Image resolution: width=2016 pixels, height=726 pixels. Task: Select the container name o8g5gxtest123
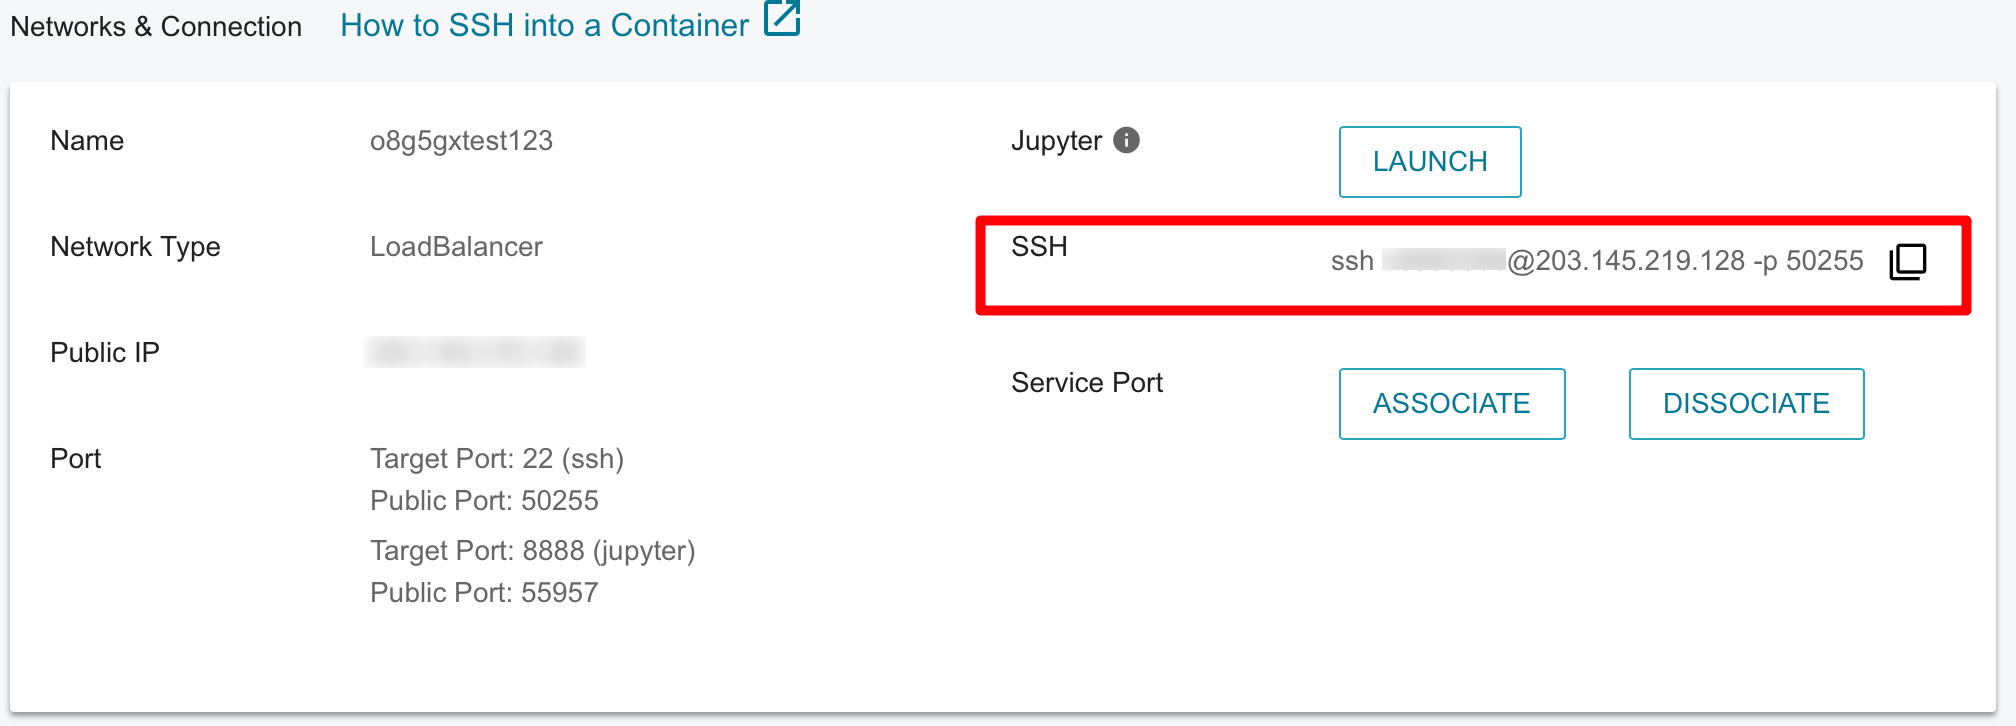[461, 141]
